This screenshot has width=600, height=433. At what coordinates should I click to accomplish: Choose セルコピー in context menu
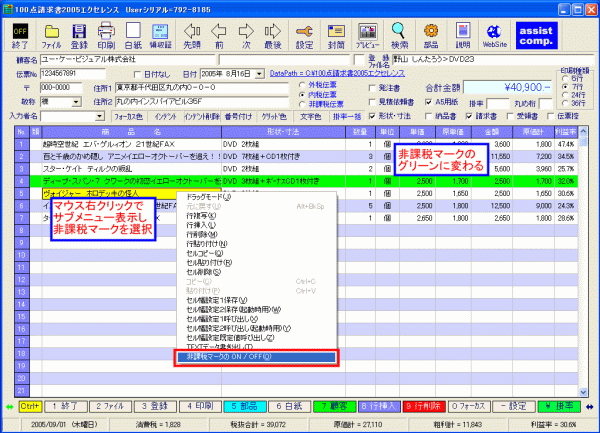click(256, 253)
